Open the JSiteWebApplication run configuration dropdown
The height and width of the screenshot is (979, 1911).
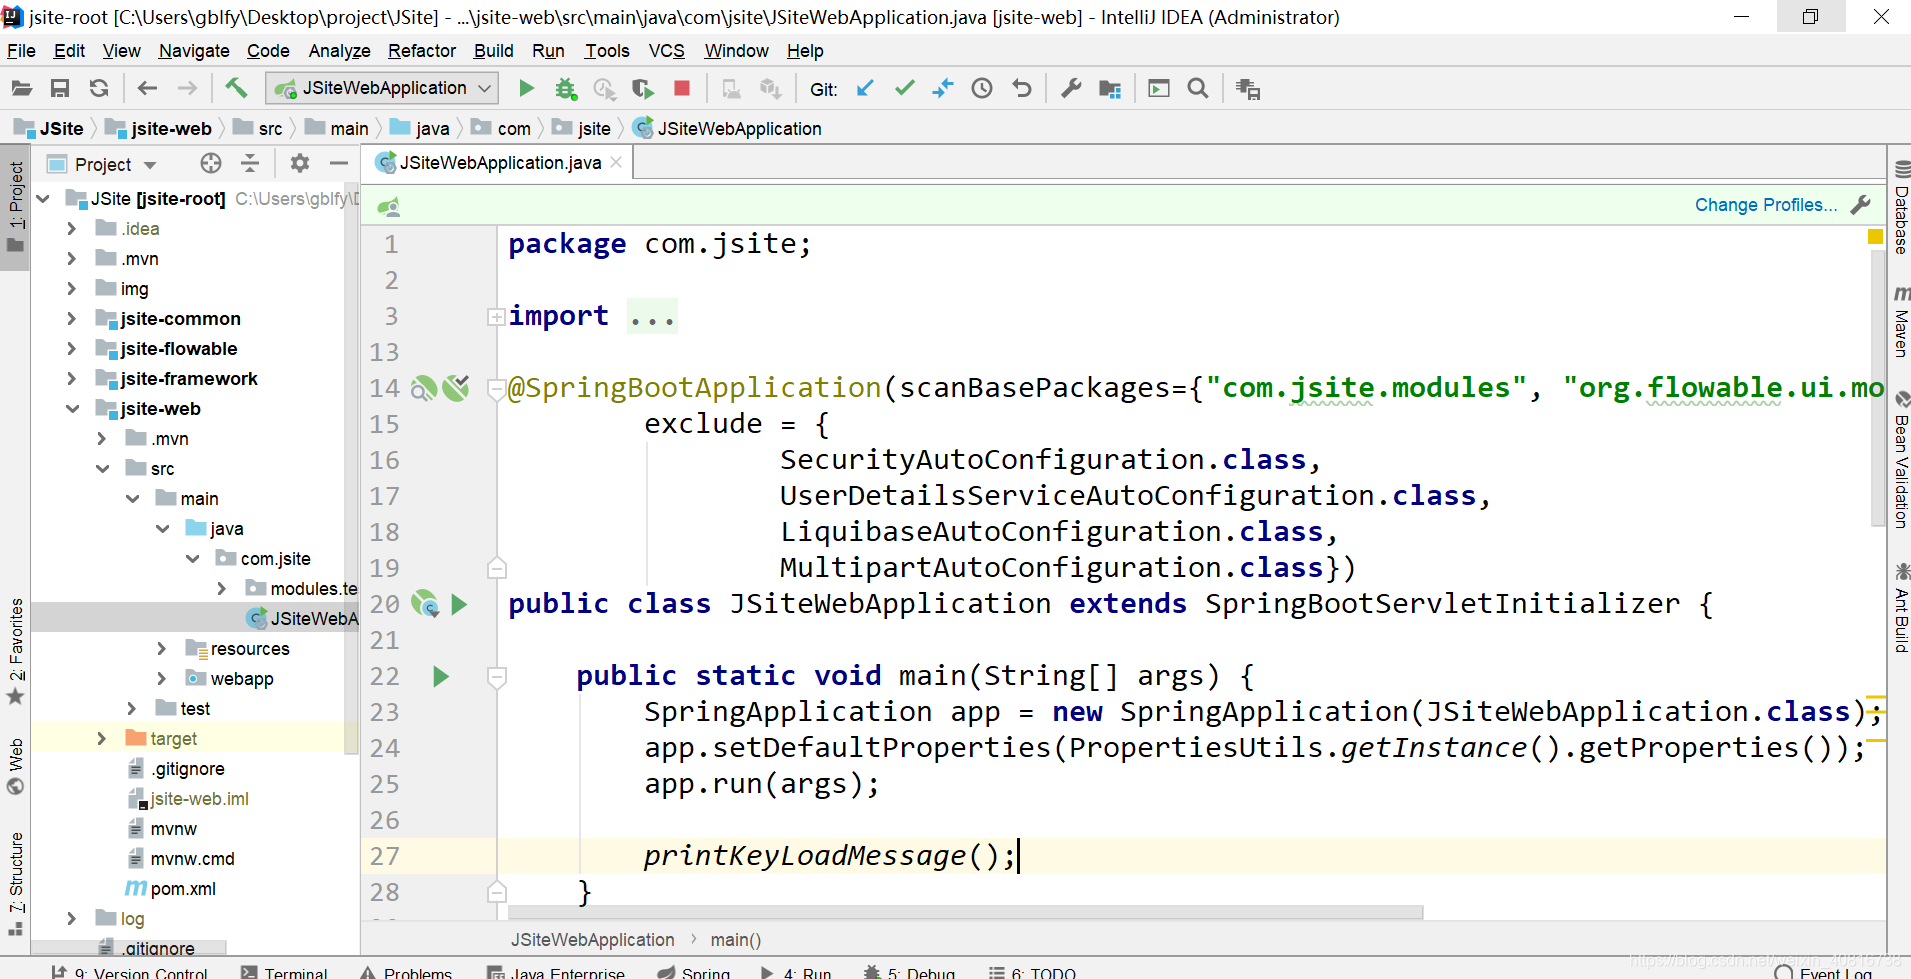[382, 89]
